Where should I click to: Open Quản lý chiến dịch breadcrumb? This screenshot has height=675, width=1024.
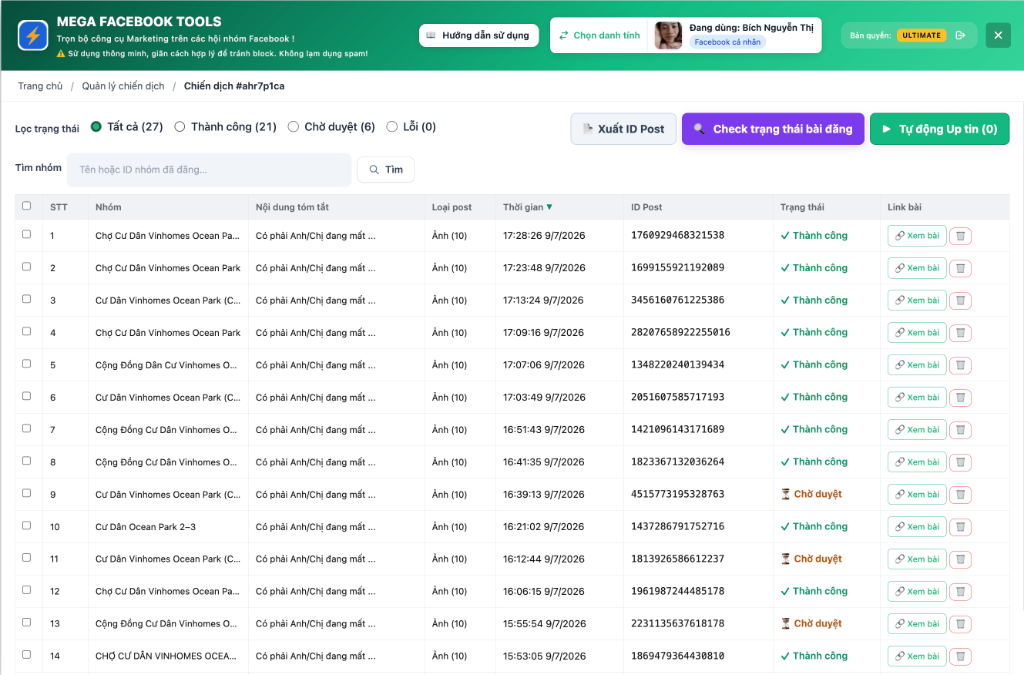[123, 86]
